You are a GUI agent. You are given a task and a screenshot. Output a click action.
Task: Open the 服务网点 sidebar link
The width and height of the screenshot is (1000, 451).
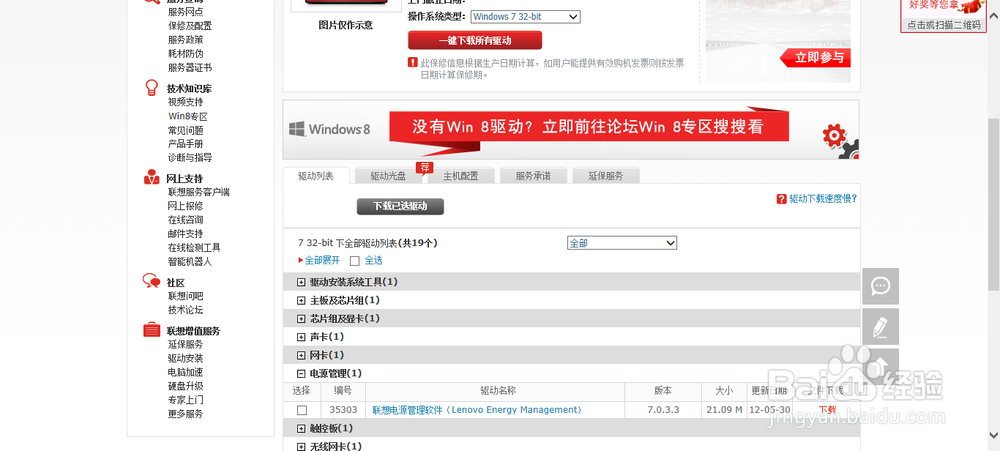pos(186,12)
